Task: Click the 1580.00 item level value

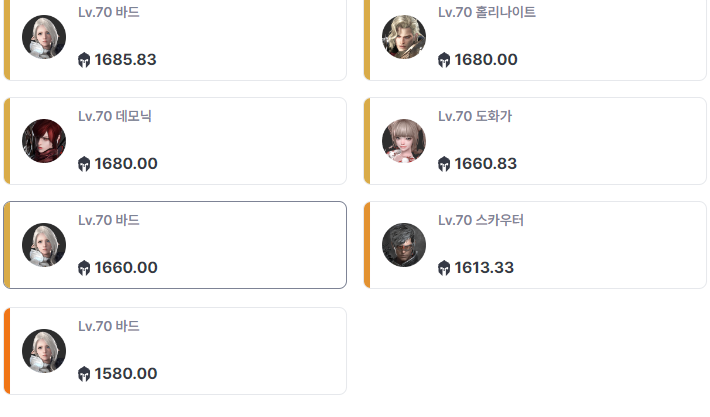Action: [x=126, y=374]
